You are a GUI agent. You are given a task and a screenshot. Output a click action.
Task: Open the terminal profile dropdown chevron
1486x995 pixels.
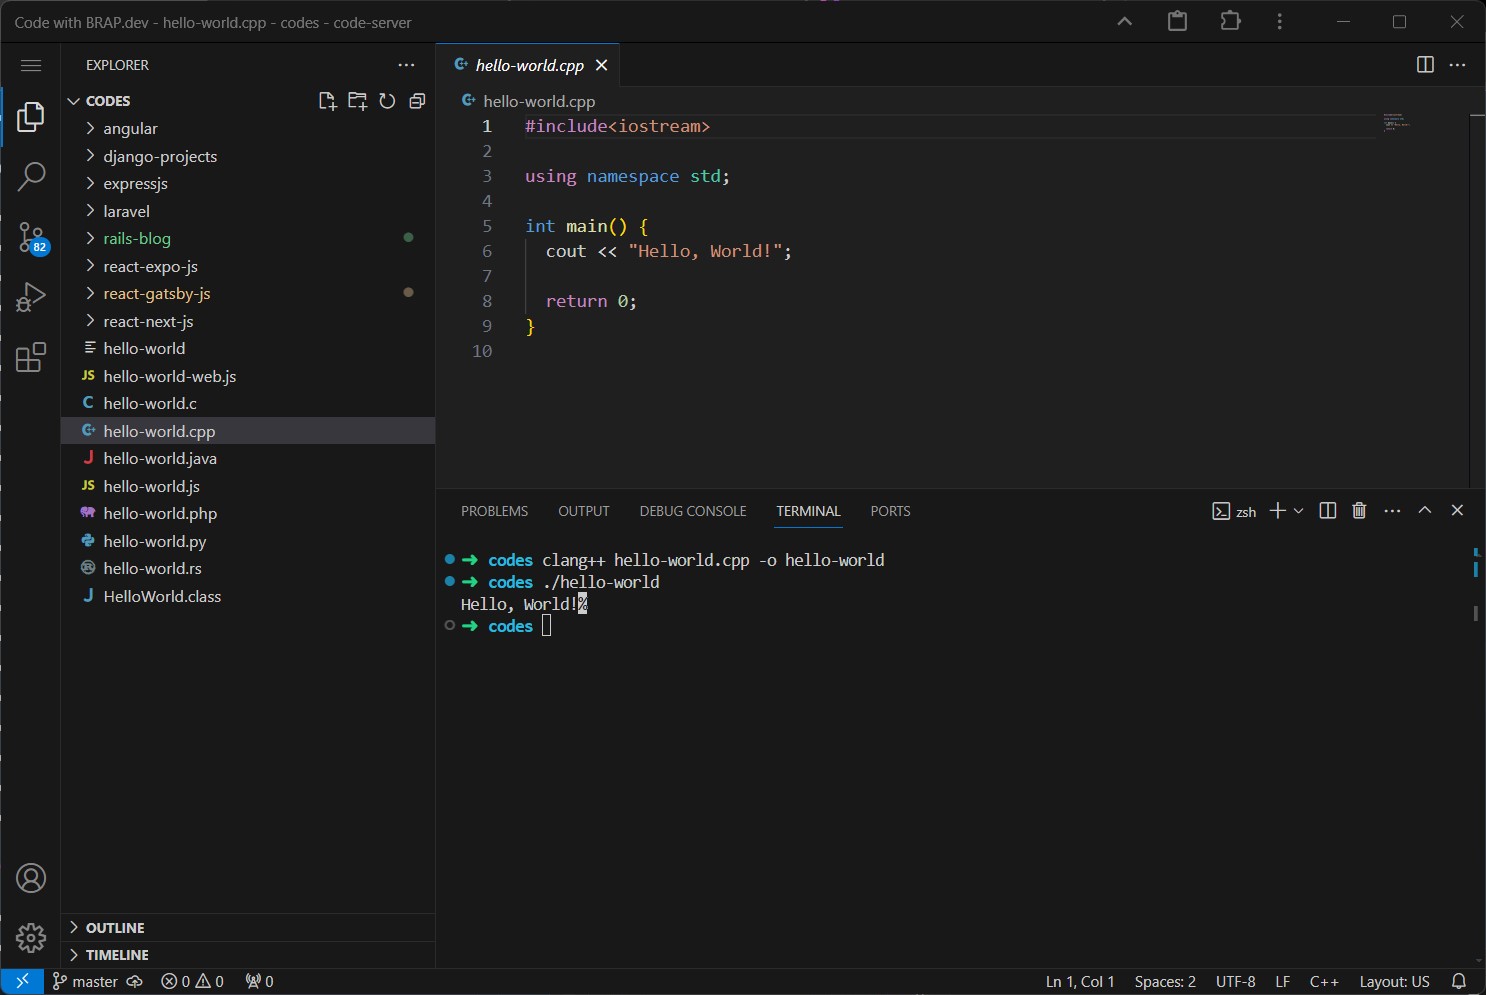point(1298,510)
